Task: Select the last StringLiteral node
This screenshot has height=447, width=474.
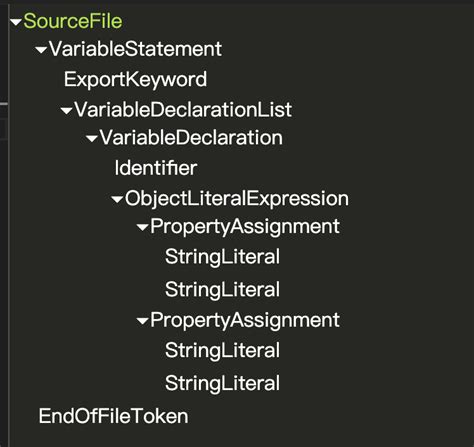Action: (x=222, y=383)
